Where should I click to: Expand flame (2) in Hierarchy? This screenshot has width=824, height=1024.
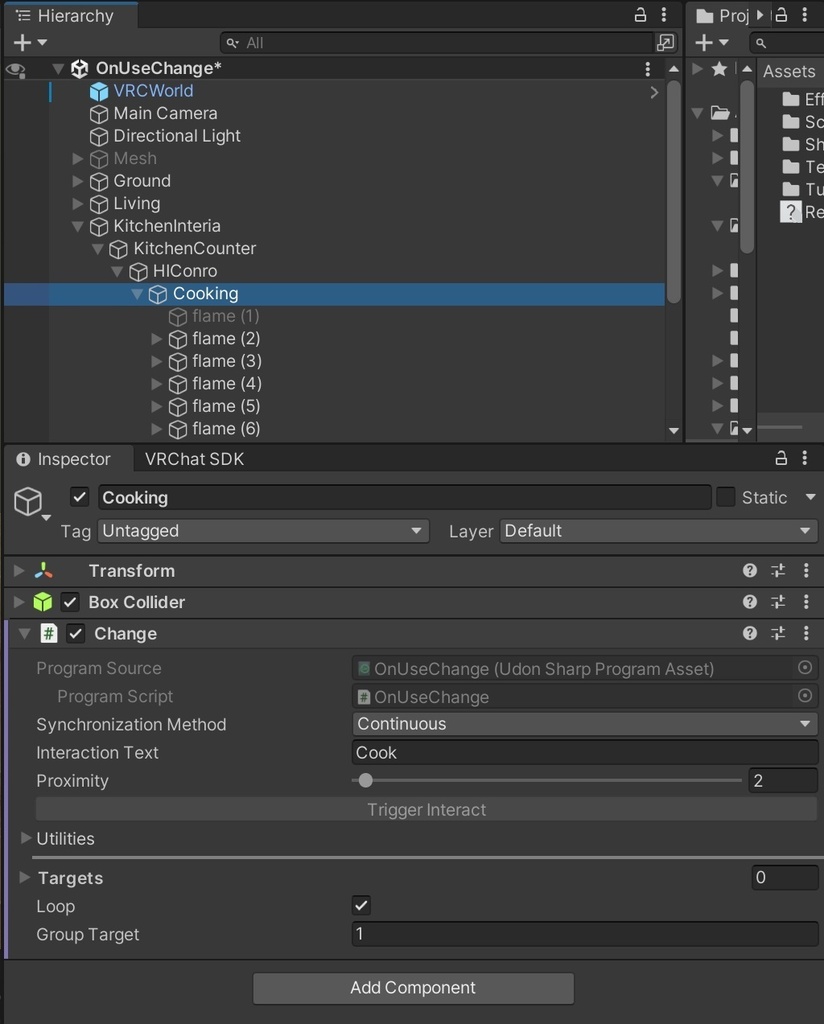point(156,339)
